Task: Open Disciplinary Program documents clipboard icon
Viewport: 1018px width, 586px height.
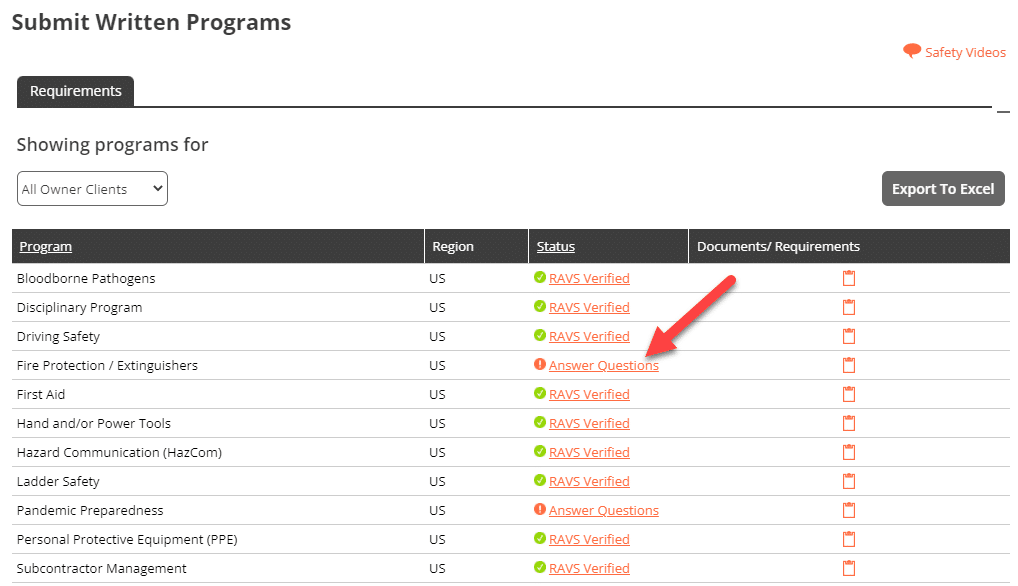Action: click(x=849, y=307)
